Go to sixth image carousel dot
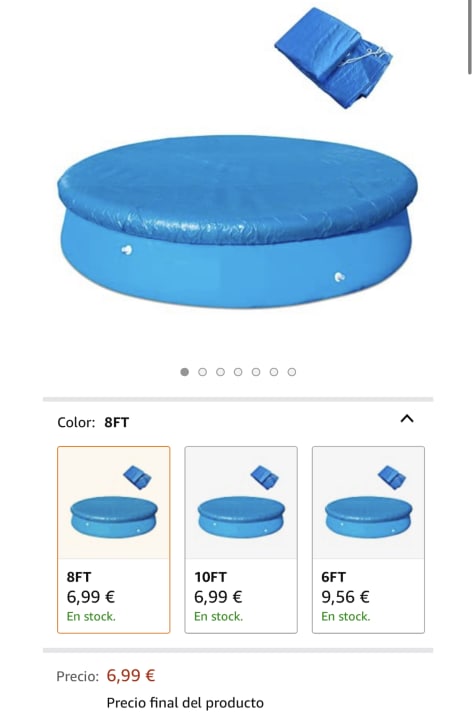This screenshot has width=475, height=722. (274, 372)
